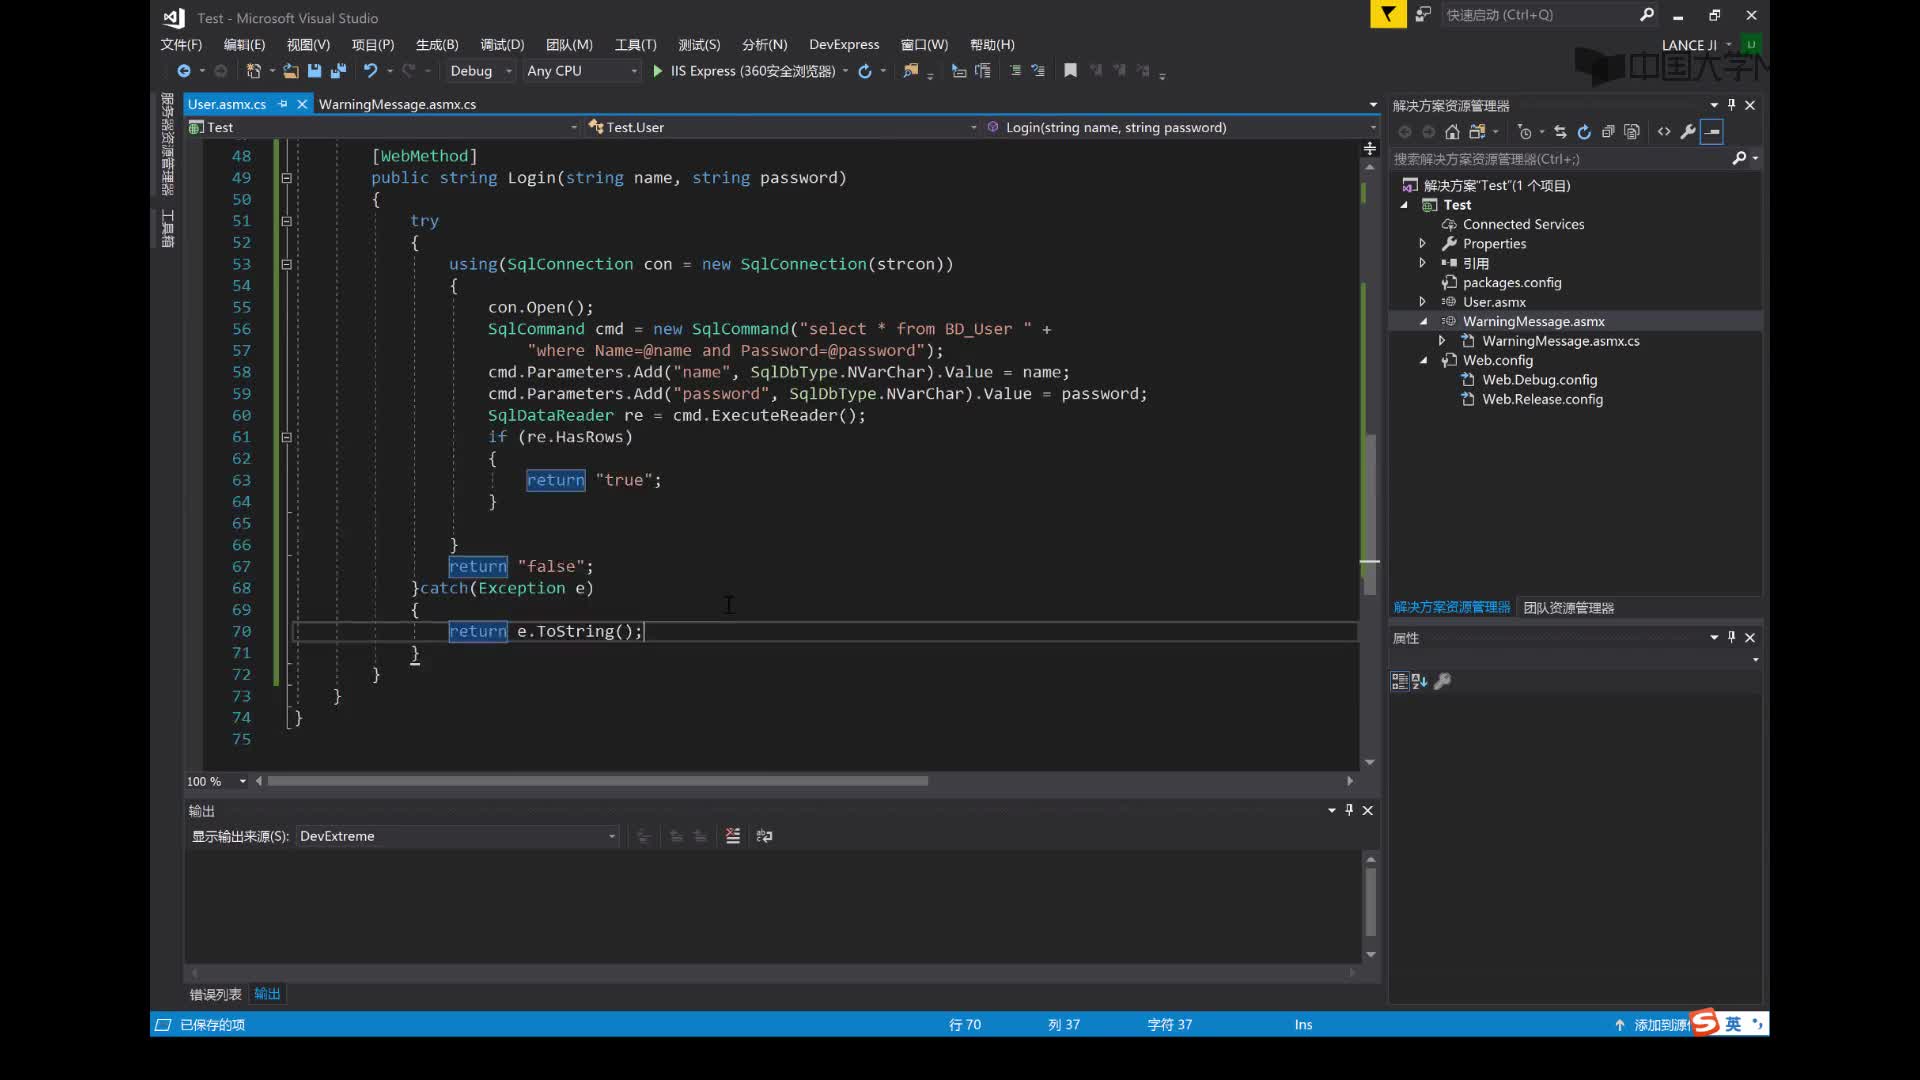Collapse the try block at line 51
Screen dimensions: 1920x1080
coord(286,221)
